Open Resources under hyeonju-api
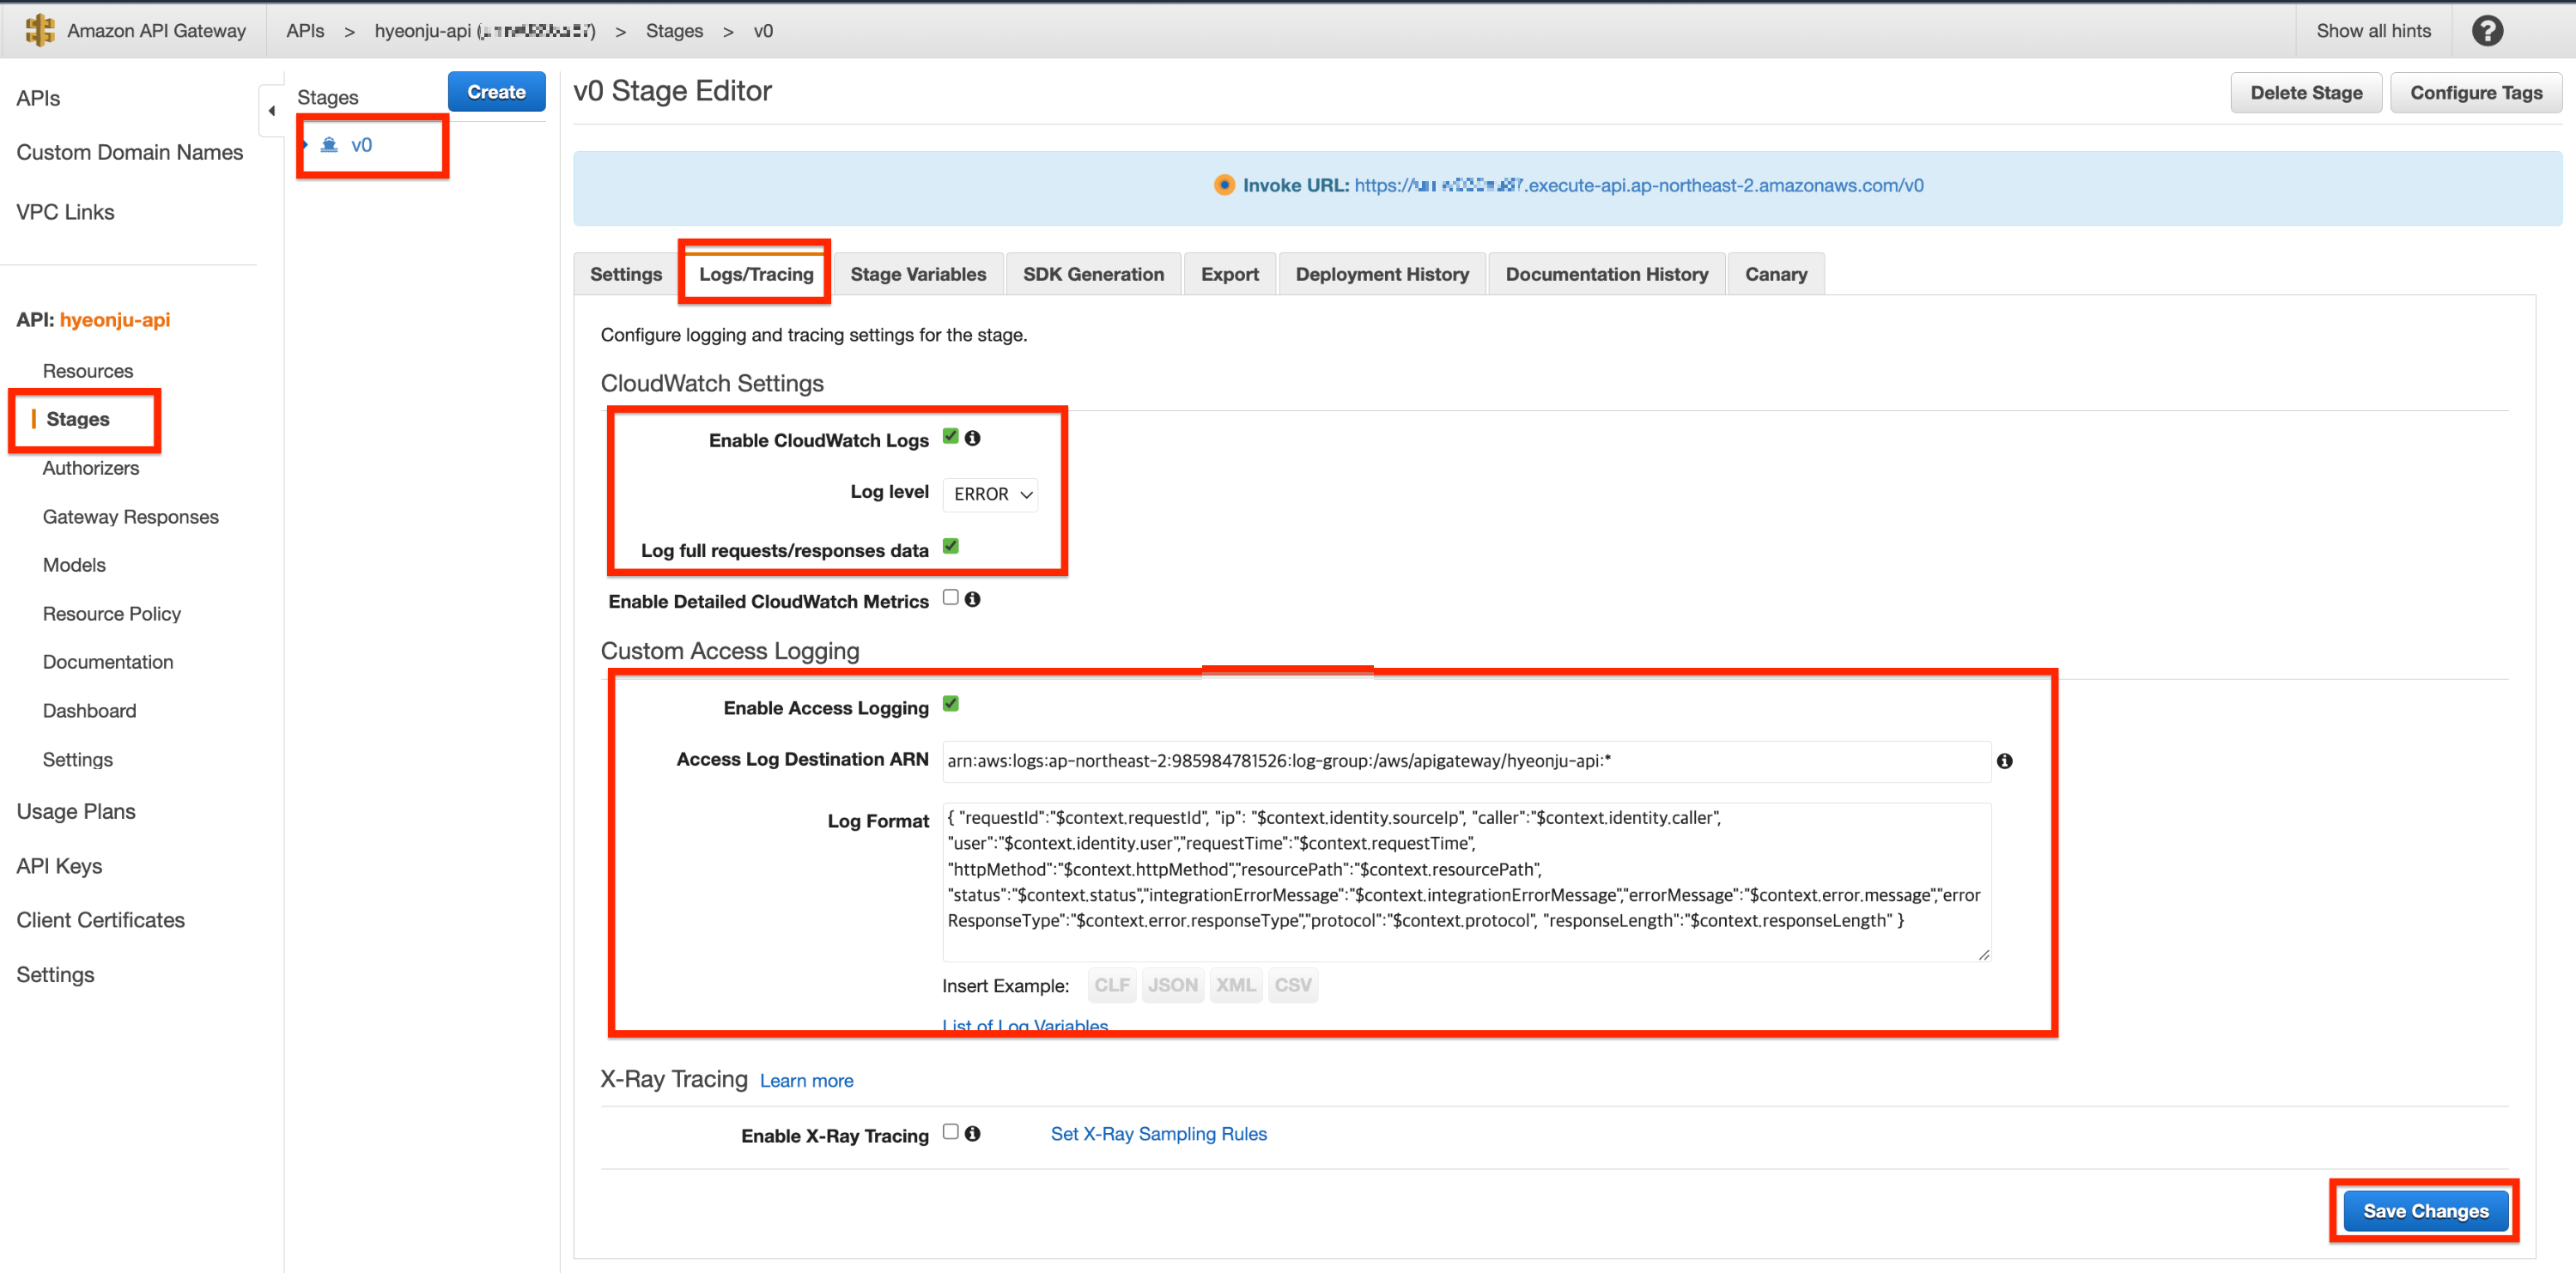2576x1273 pixels. point(88,371)
